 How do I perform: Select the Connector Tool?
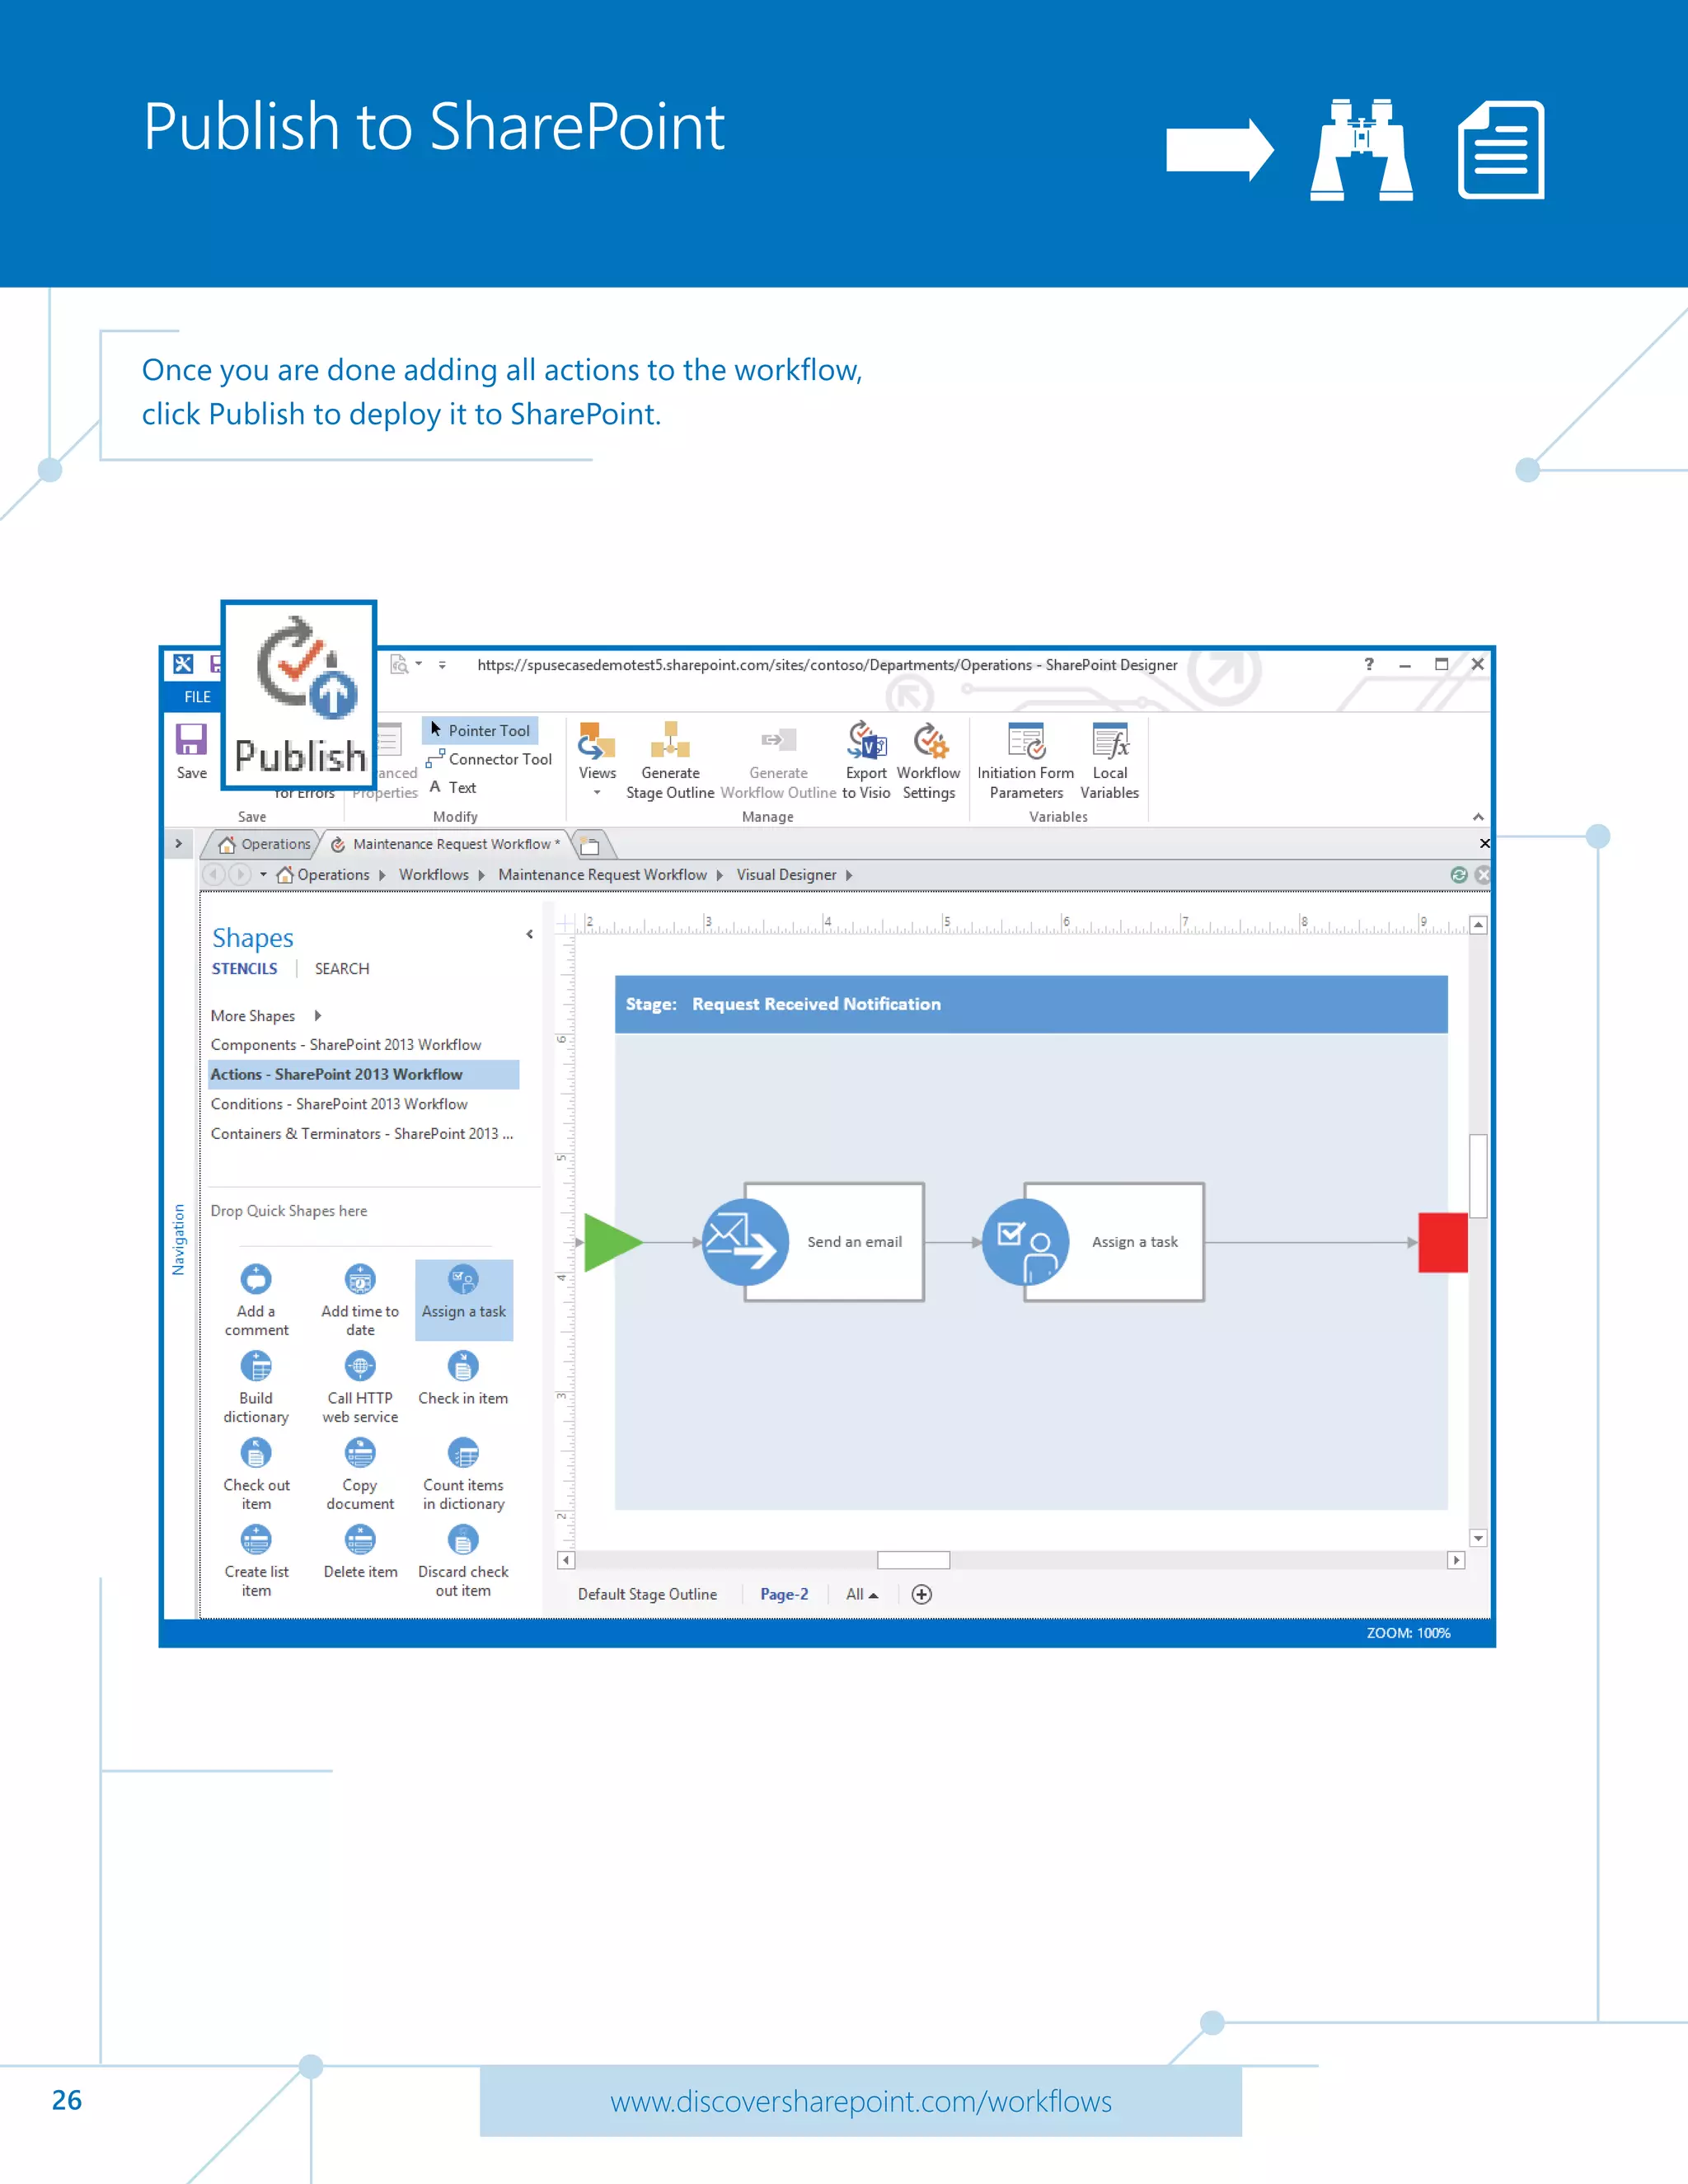(x=489, y=759)
